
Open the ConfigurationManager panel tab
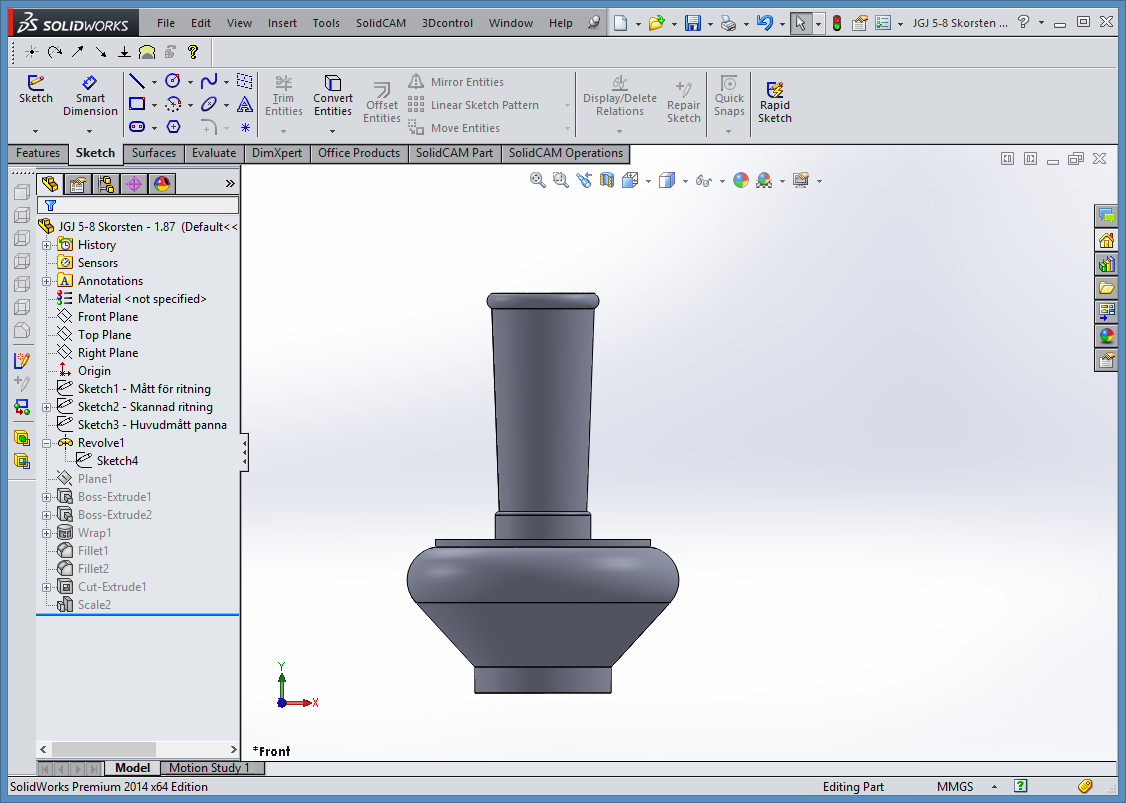(106, 185)
